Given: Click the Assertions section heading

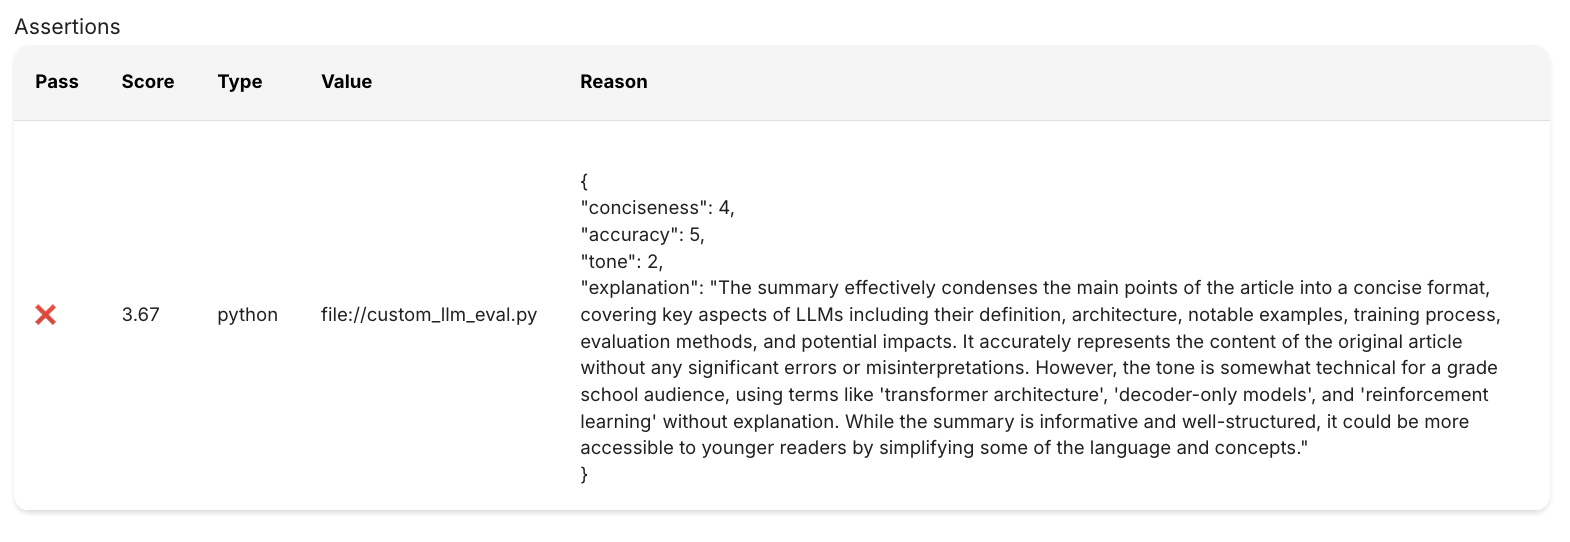Looking at the screenshot, I should [x=67, y=27].
